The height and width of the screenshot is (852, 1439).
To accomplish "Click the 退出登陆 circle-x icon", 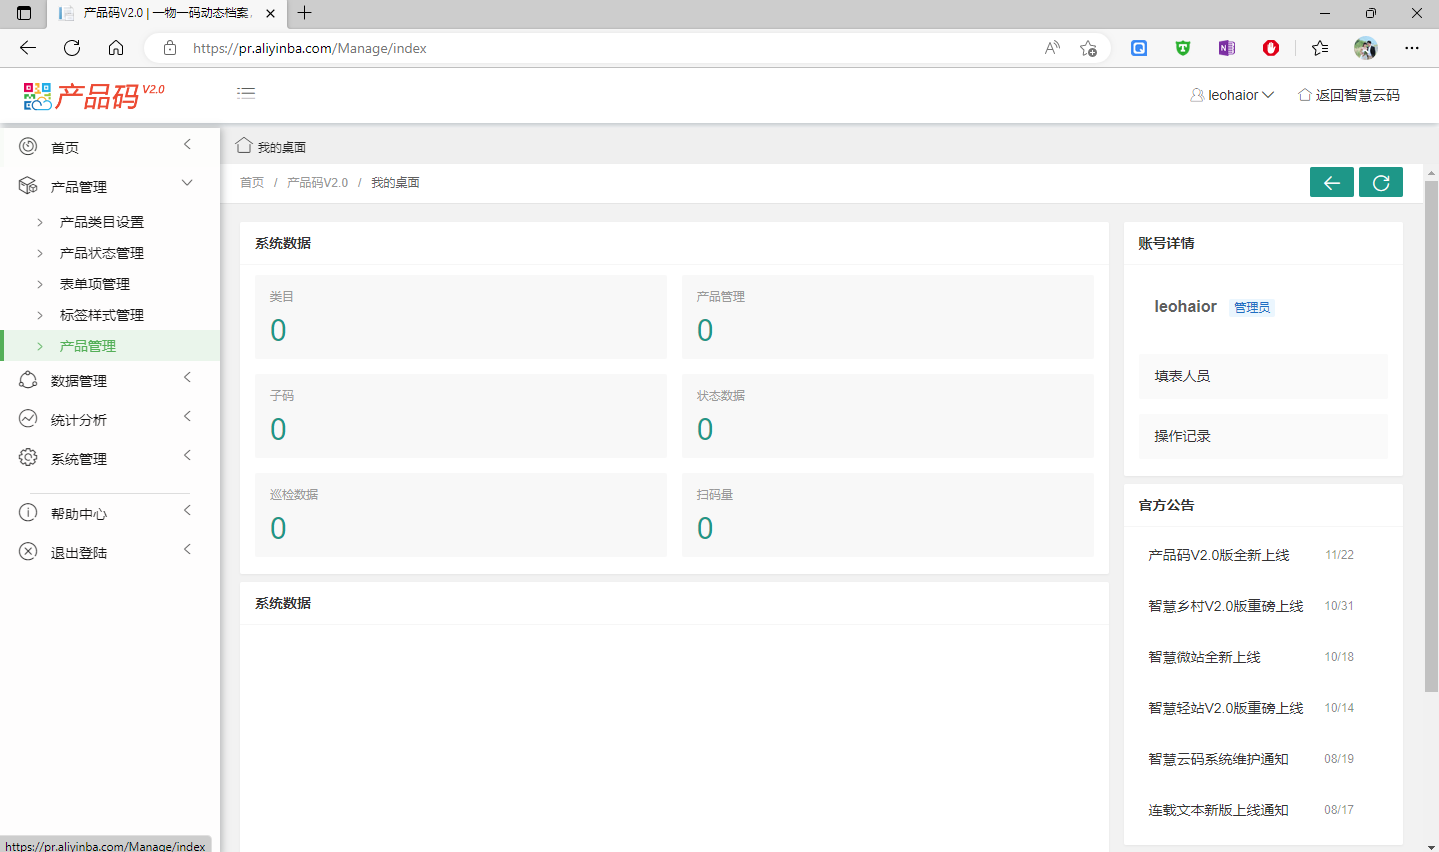I will pos(28,552).
